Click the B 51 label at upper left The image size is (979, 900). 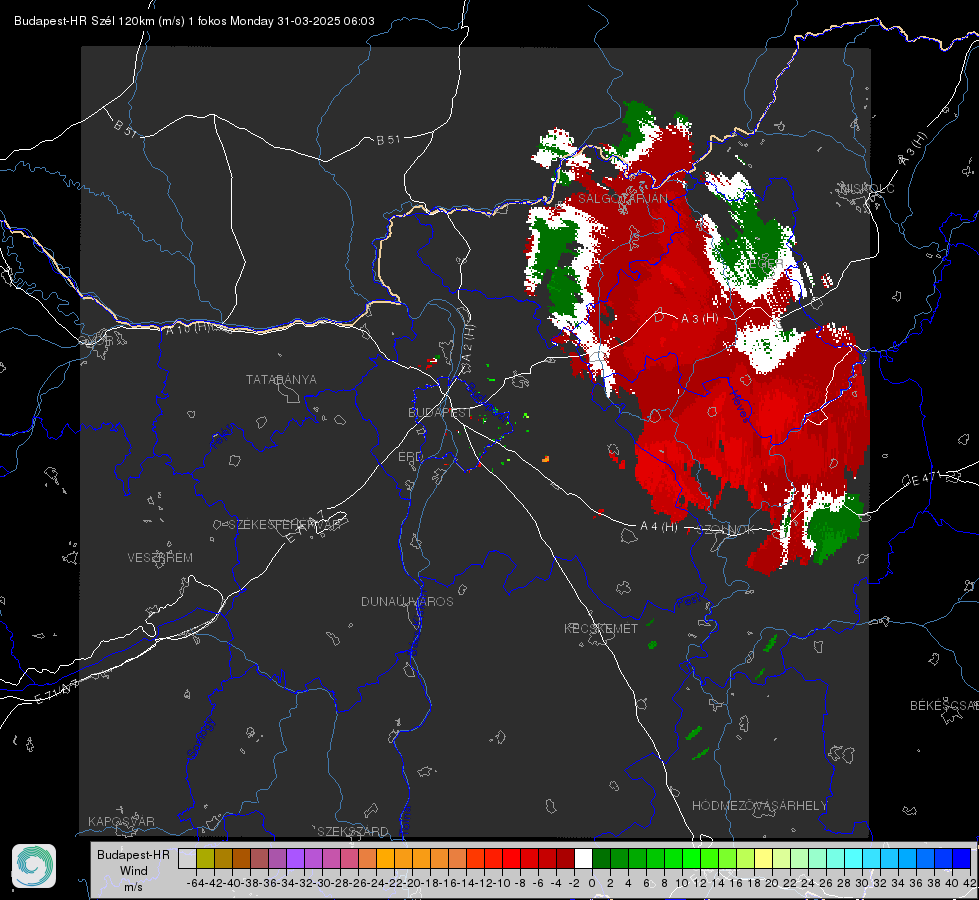[x=125, y=128]
